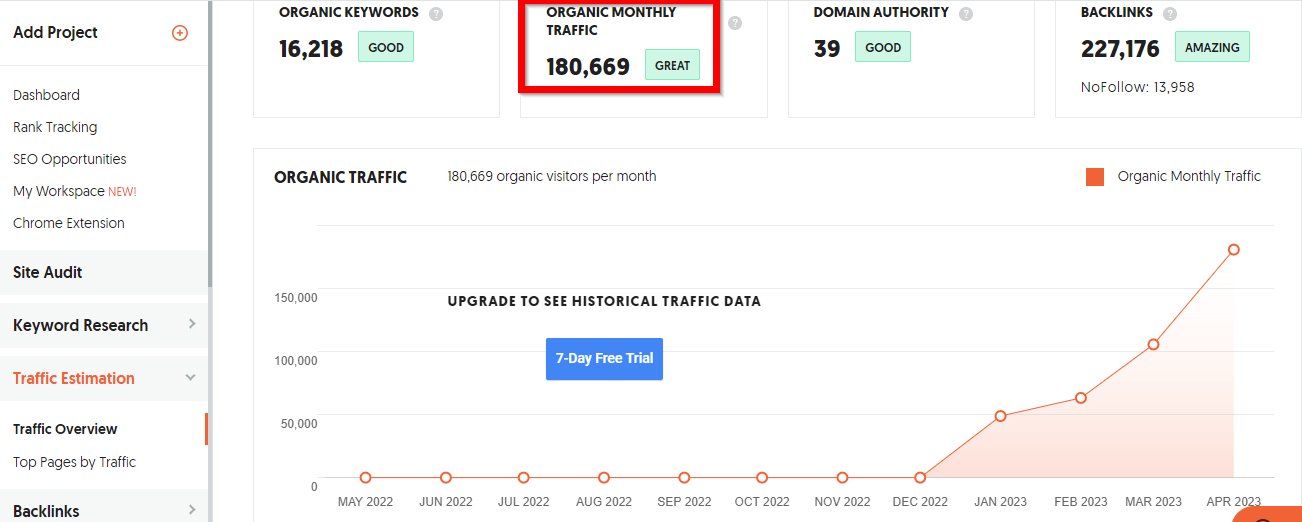The width and height of the screenshot is (1302, 522).
Task: Collapse the Traffic Estimation section chevron
Action: pyautogui.click(x=191, y=378)
